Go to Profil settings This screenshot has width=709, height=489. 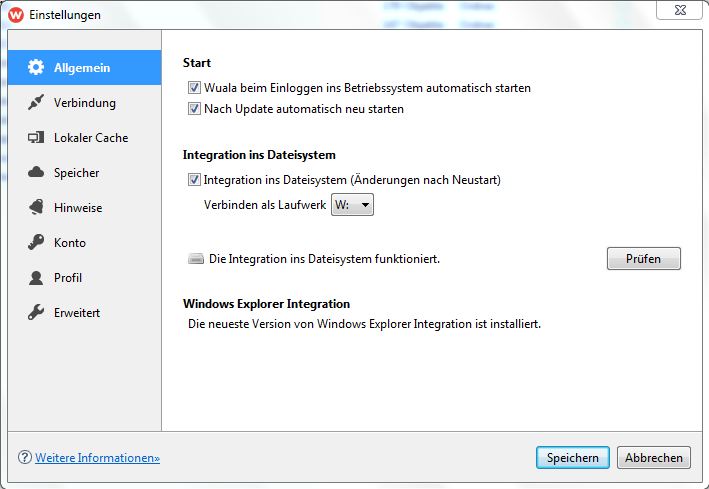tap(85, 277)
